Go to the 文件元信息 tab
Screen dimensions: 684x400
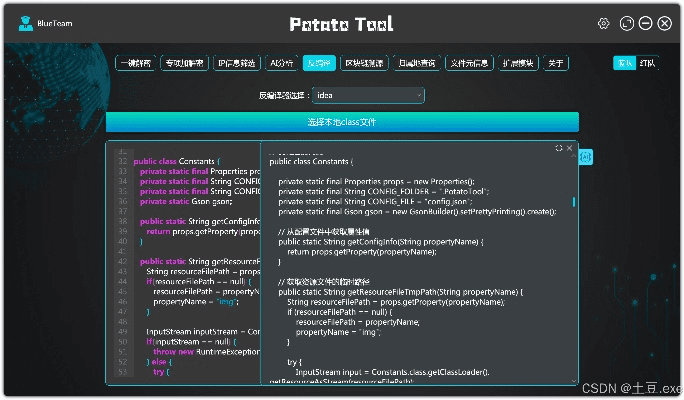(468, 63)
